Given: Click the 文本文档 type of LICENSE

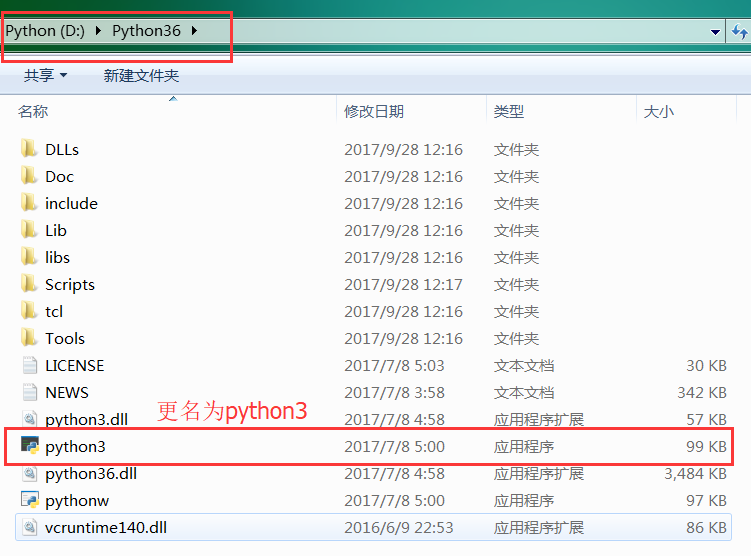Looking at the screenshot, I should [523, 365].
